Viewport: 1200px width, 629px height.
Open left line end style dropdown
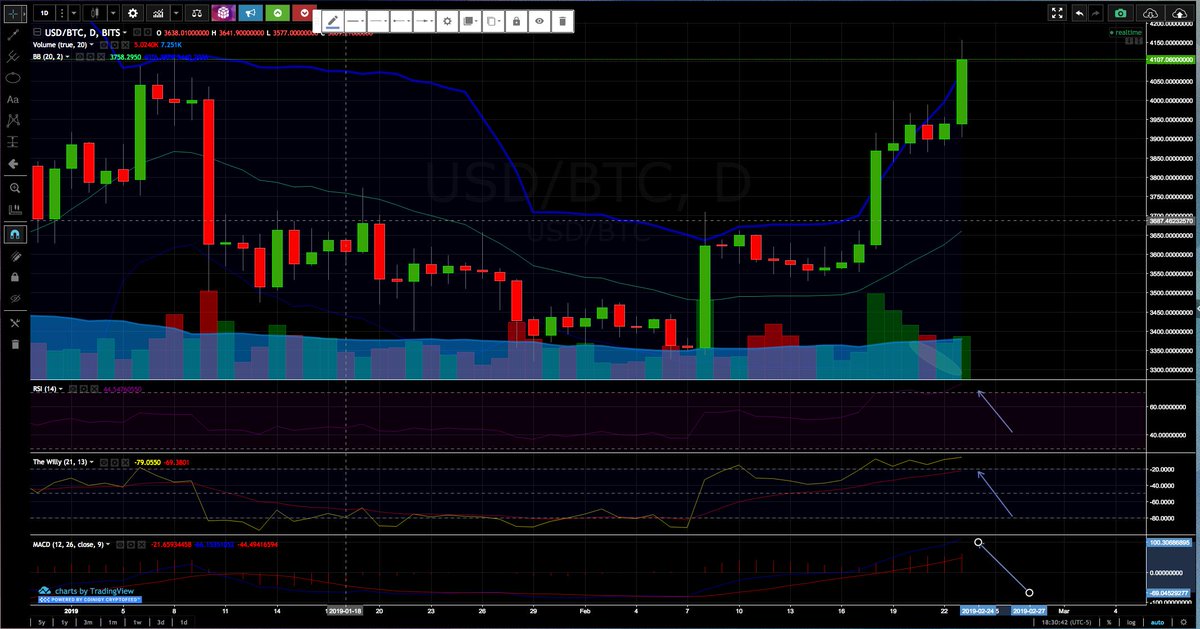[401, 22]
